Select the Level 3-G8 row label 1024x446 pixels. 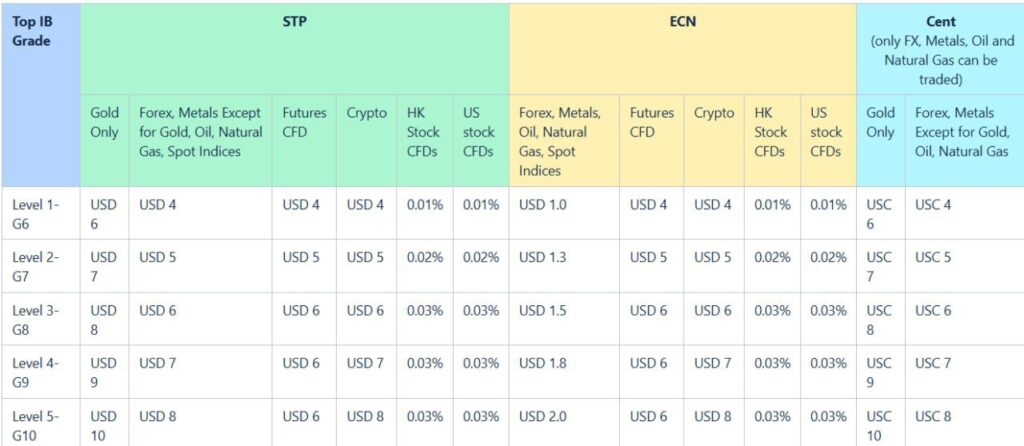pyautogui.click(x=40, y=319)
